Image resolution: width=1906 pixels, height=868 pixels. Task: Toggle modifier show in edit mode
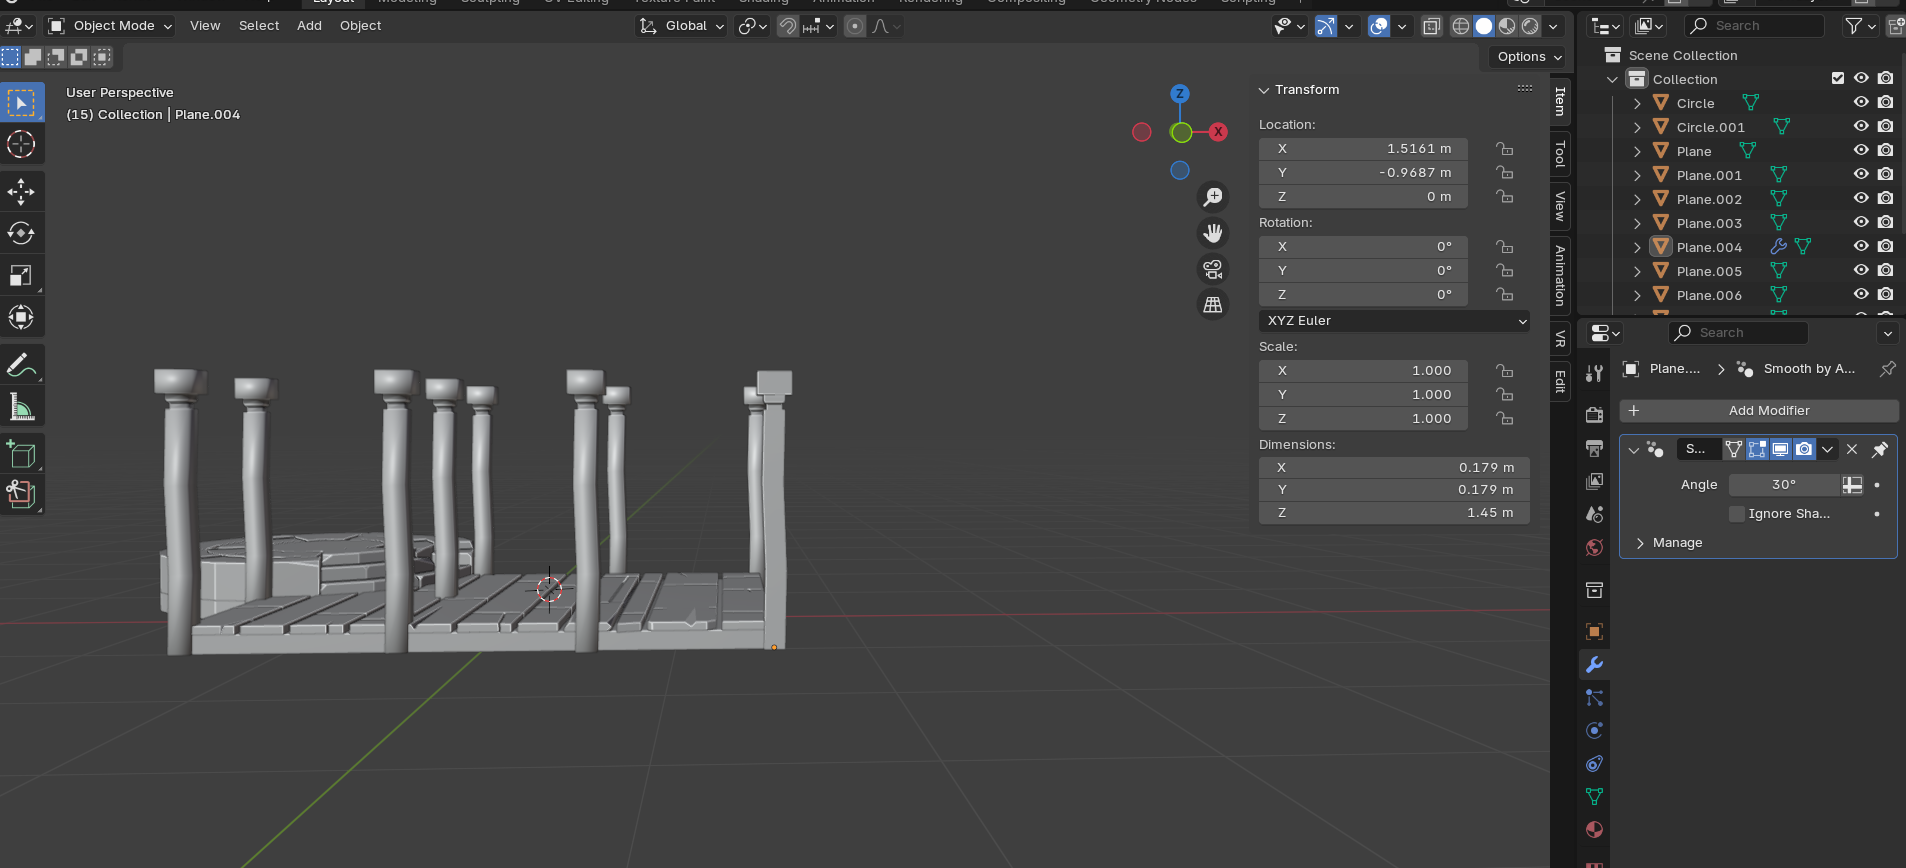tap(1757, 449)
